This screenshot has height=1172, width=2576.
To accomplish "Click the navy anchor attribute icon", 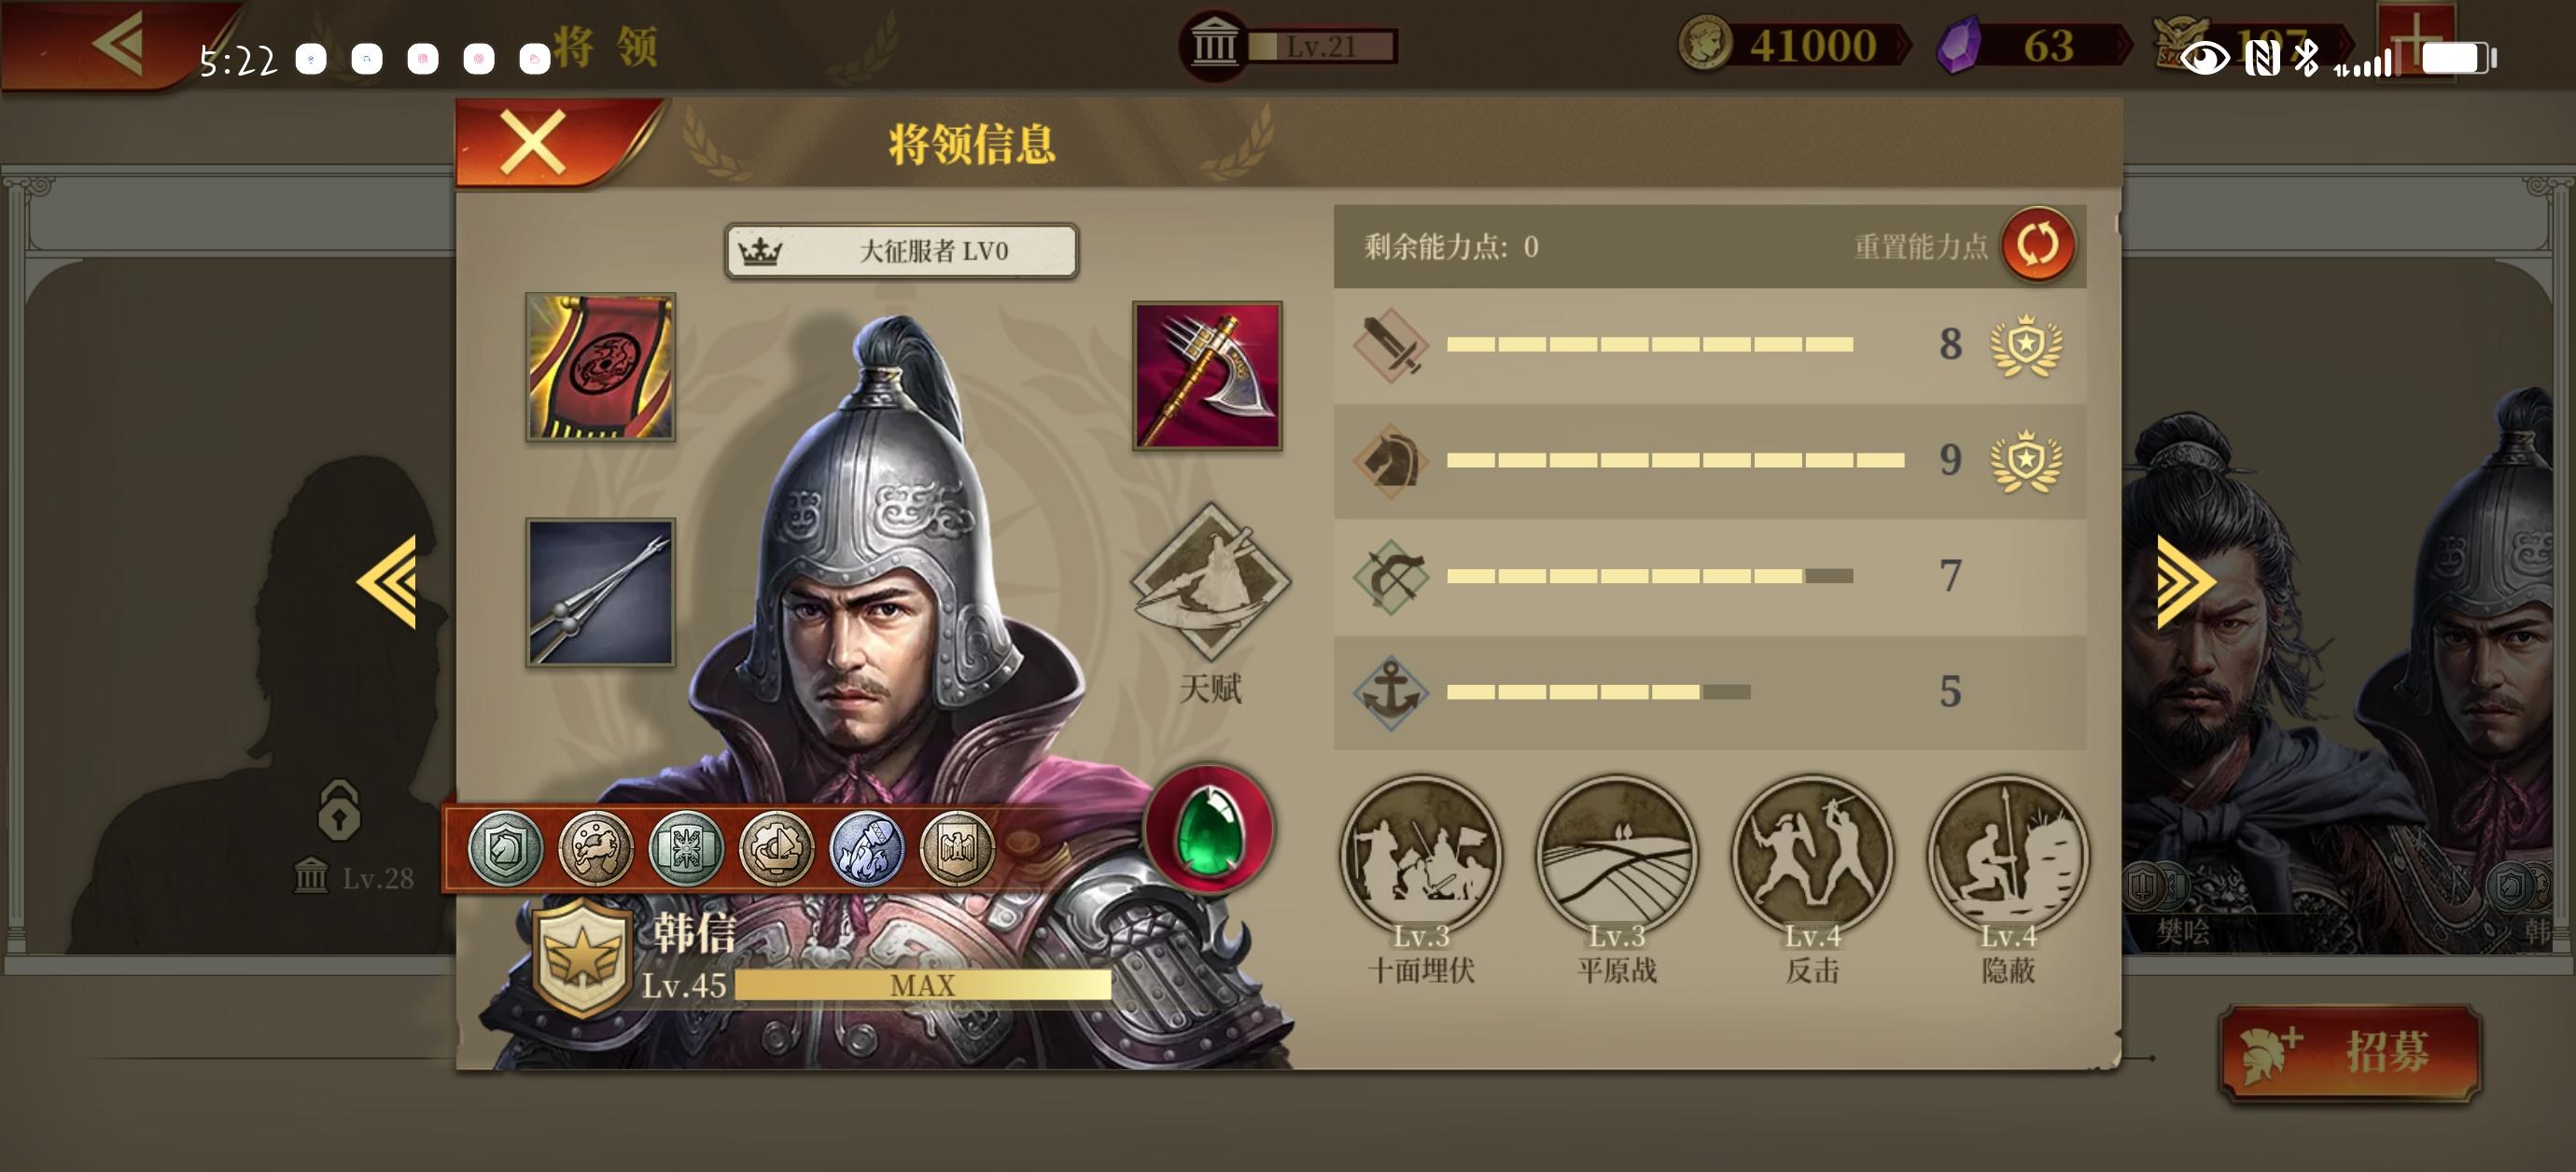I will pyautogui.click(x=1390, y=692).
